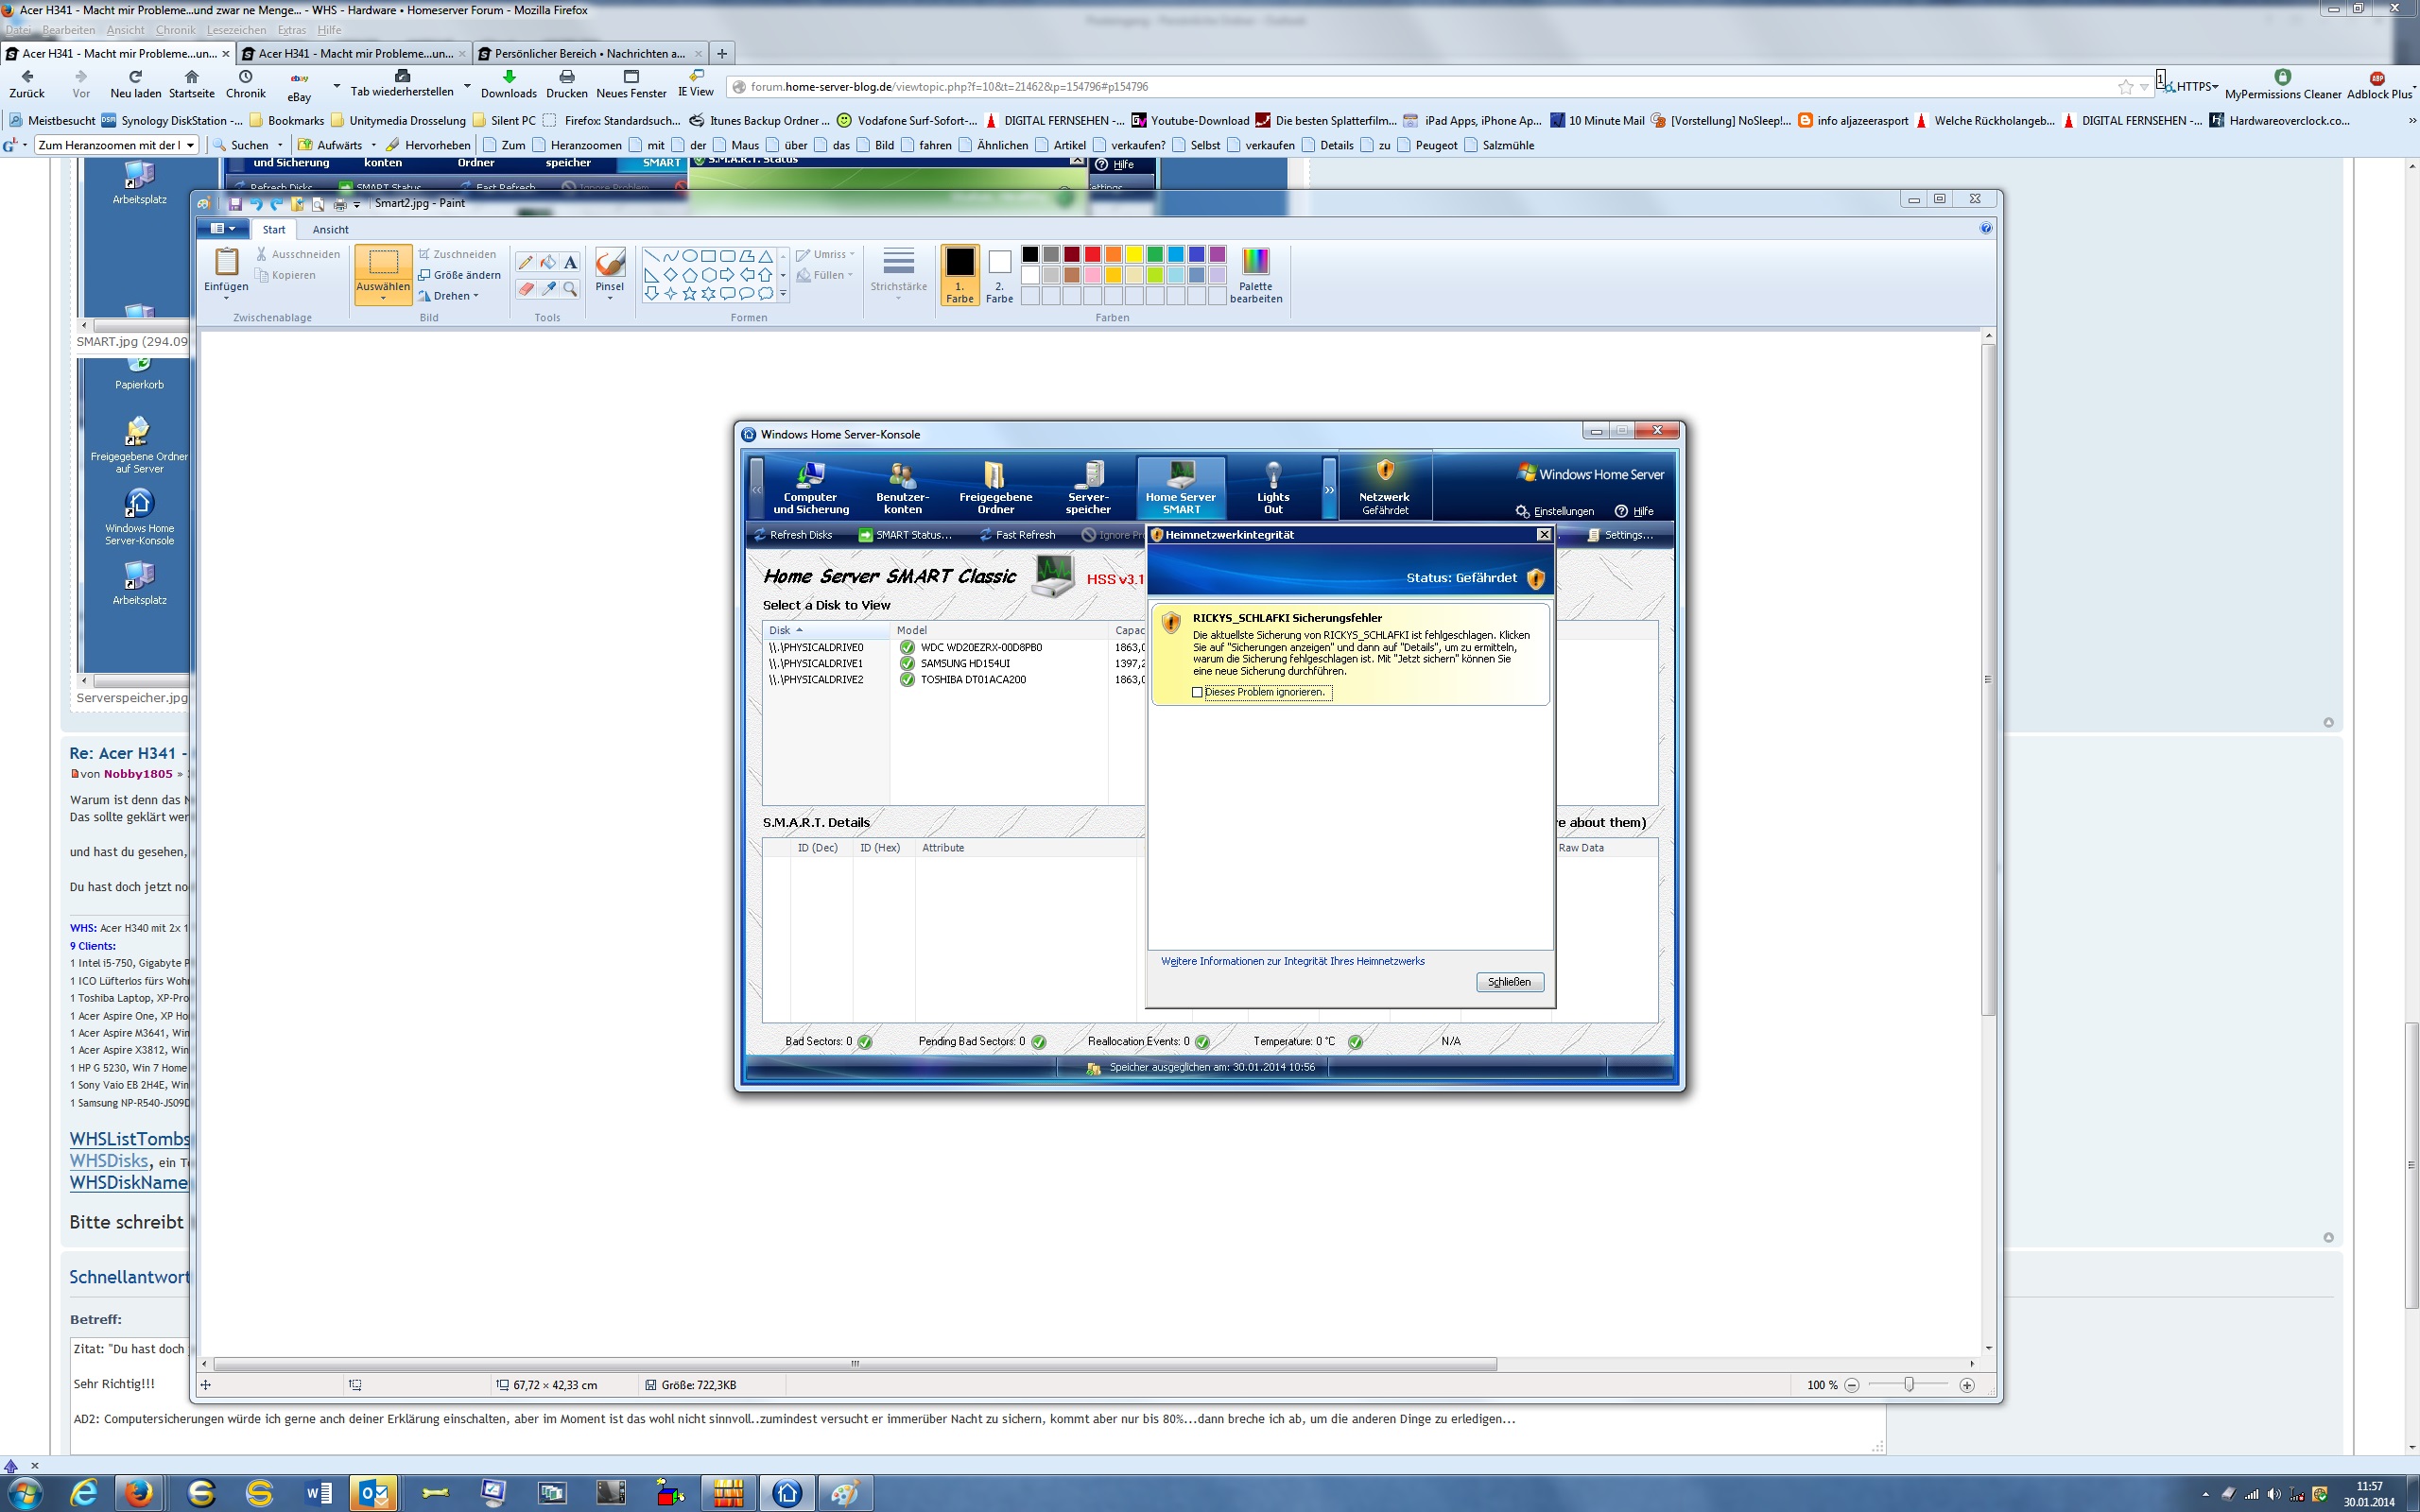
Task: Pick the yellow color swatch in Farben
Action: [x=1134, y=254]
